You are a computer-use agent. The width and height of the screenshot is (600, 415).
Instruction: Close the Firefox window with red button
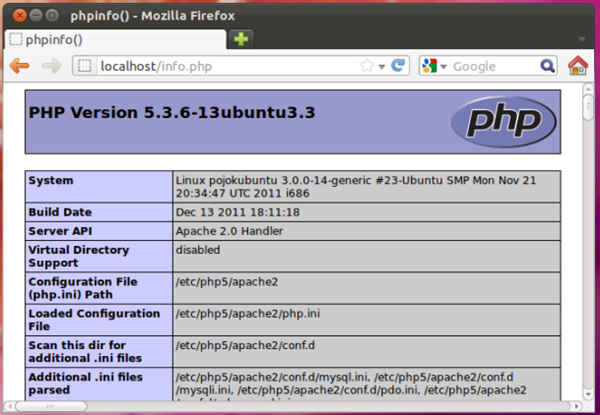pos(20,15)
